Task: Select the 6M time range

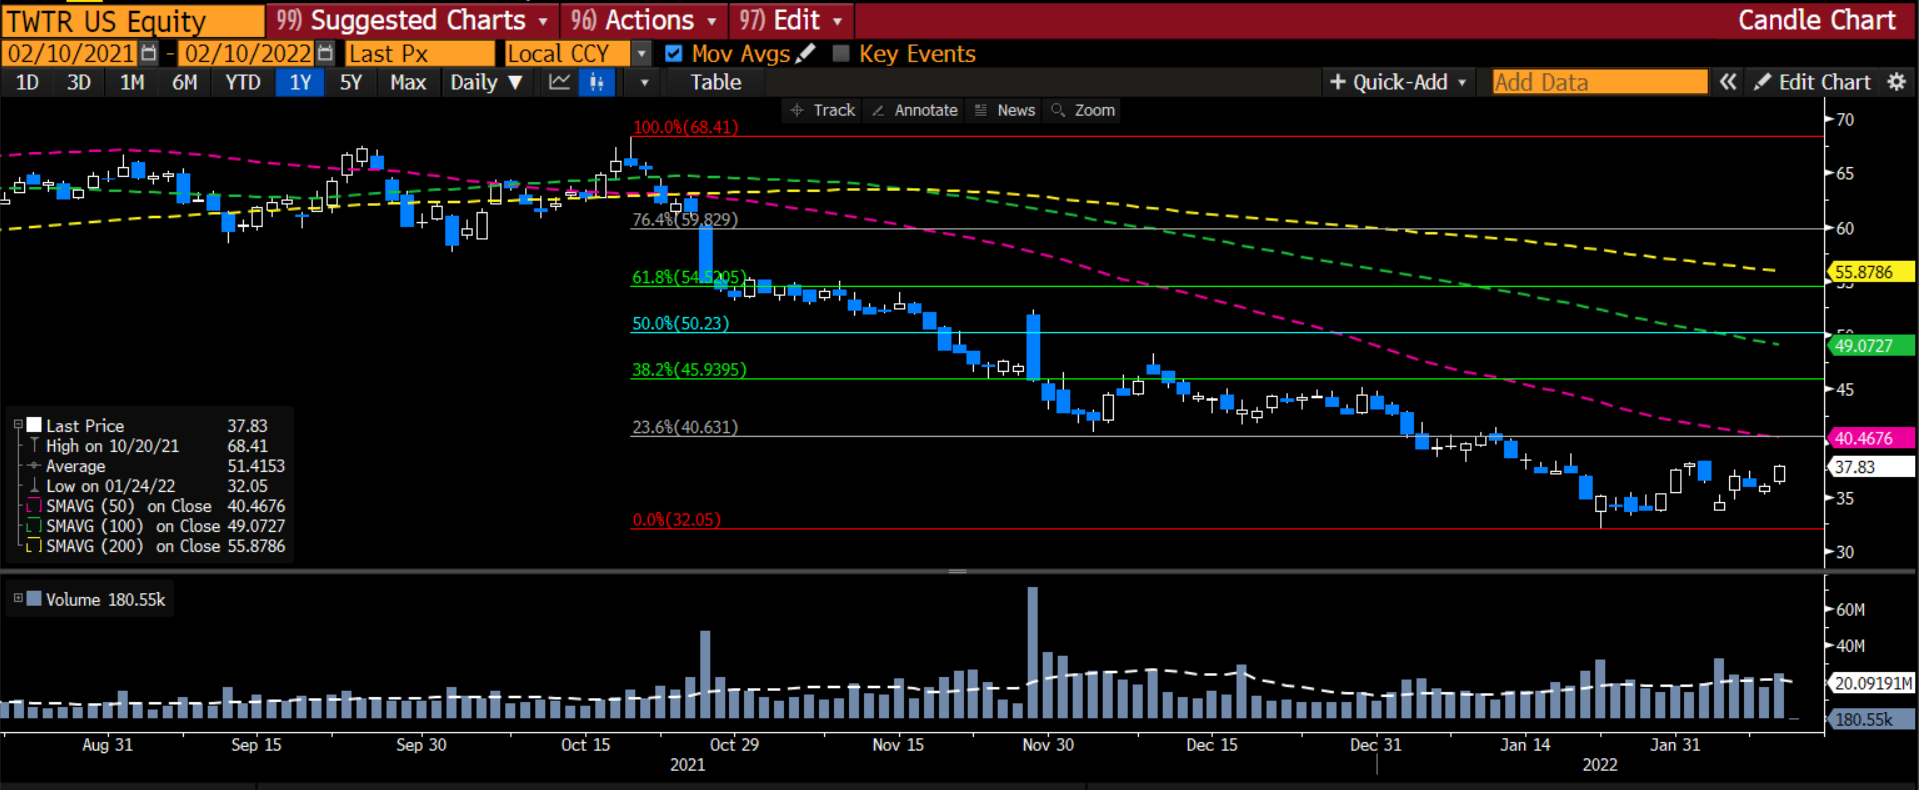Action: coord(185,82)
